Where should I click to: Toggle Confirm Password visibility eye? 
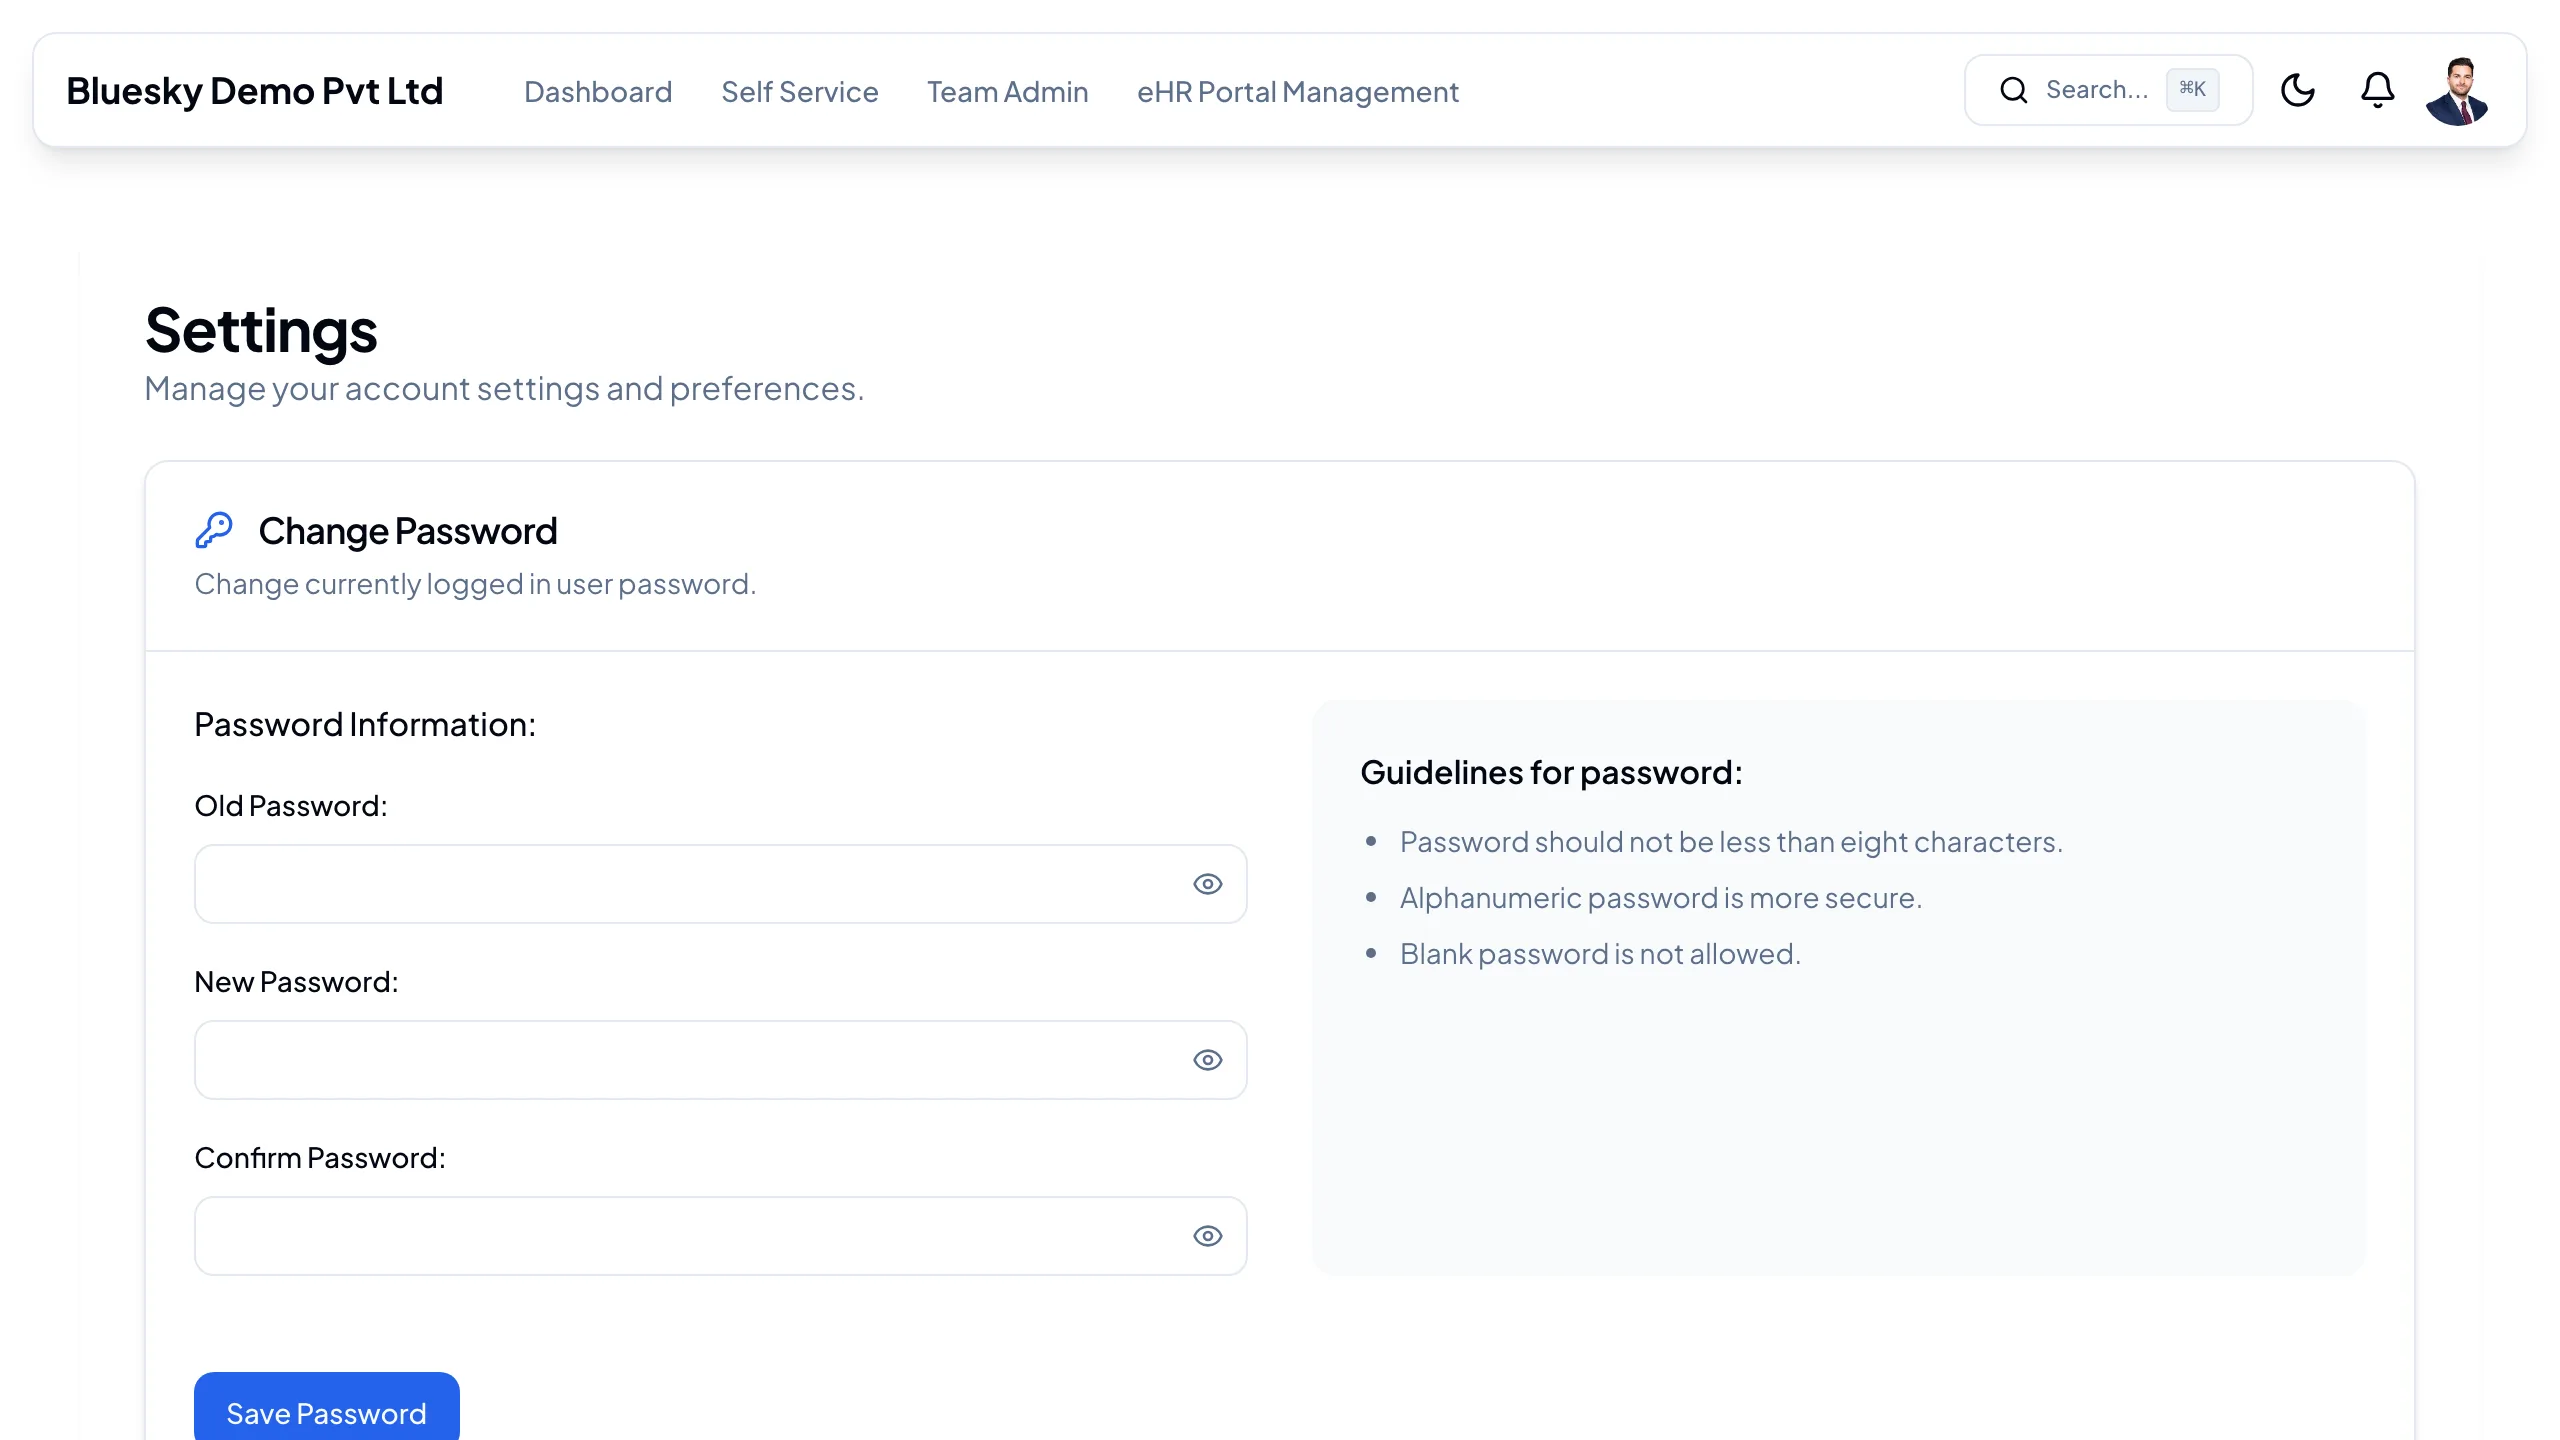[1207, 1236]
